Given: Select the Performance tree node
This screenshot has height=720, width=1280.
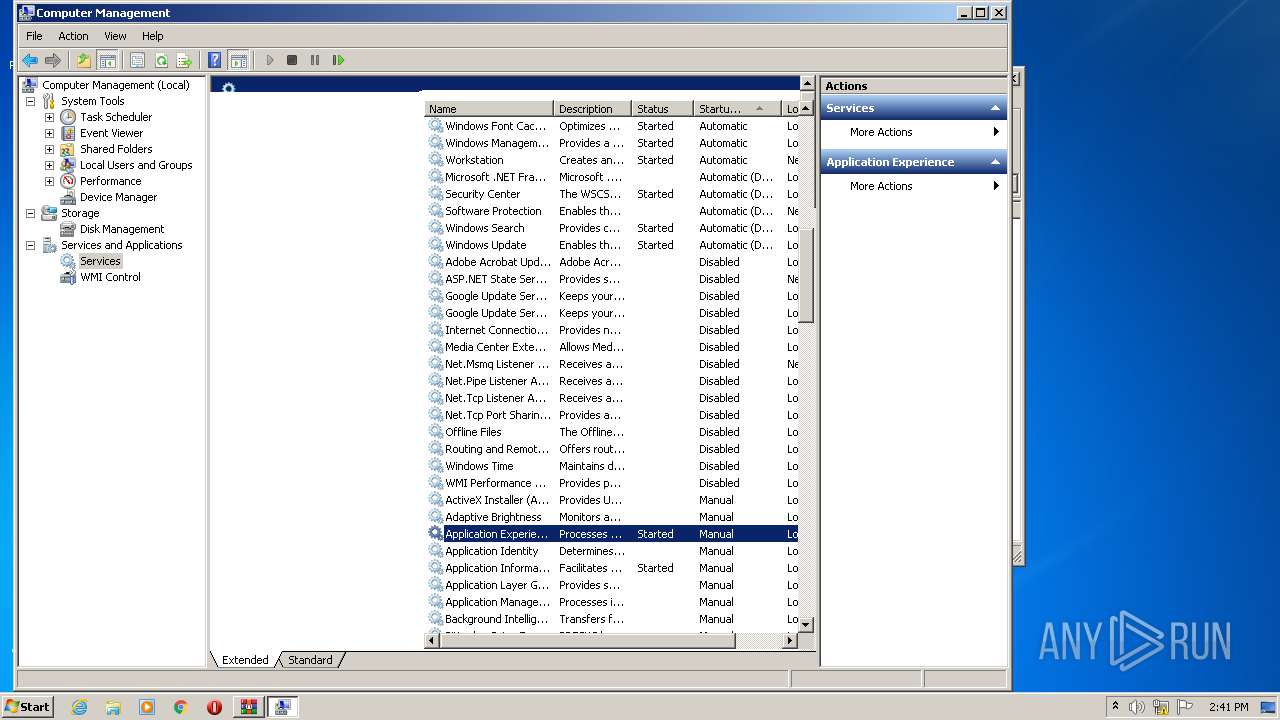Looking at the screenshot, I should 110,181.
